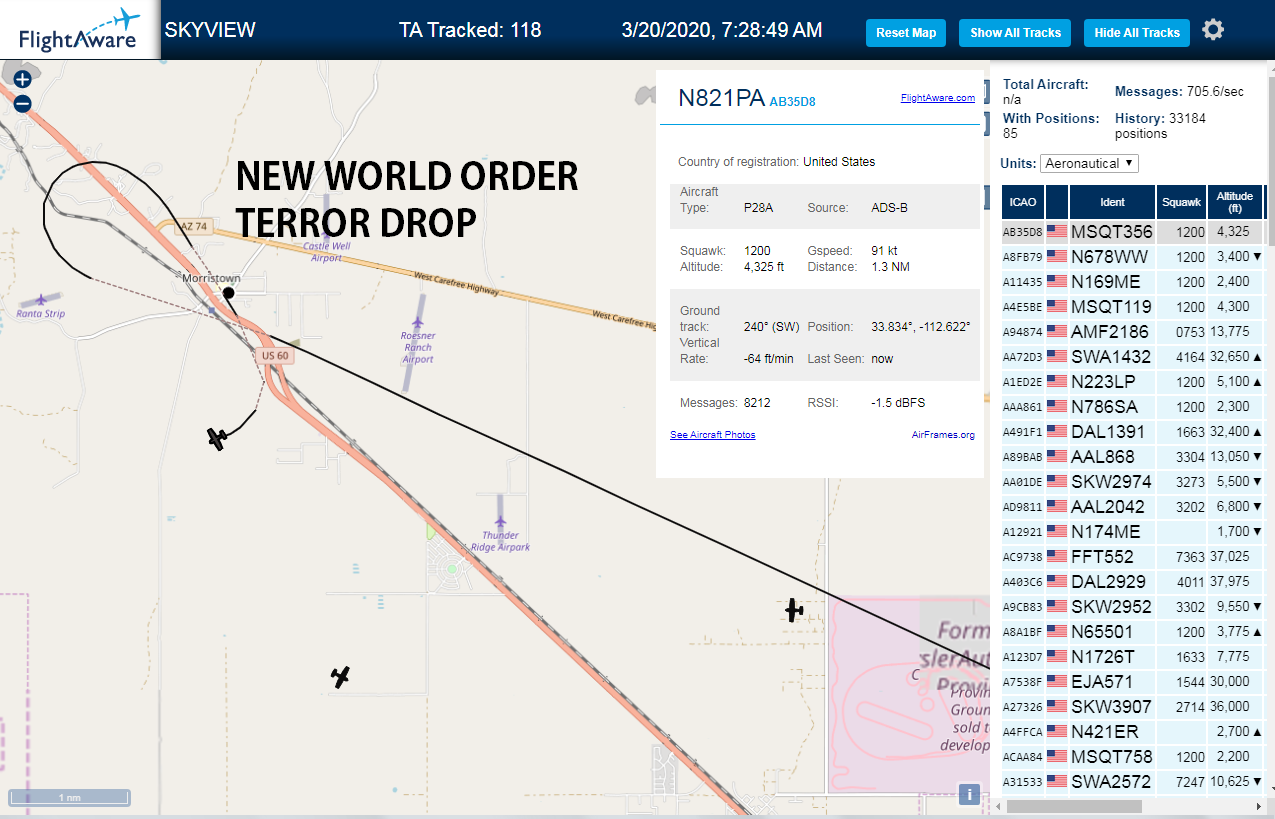The width and height of the screenshot is (1275, 819).
Task: Click the scroll left arrow of table
Action: tap(997, 806)
